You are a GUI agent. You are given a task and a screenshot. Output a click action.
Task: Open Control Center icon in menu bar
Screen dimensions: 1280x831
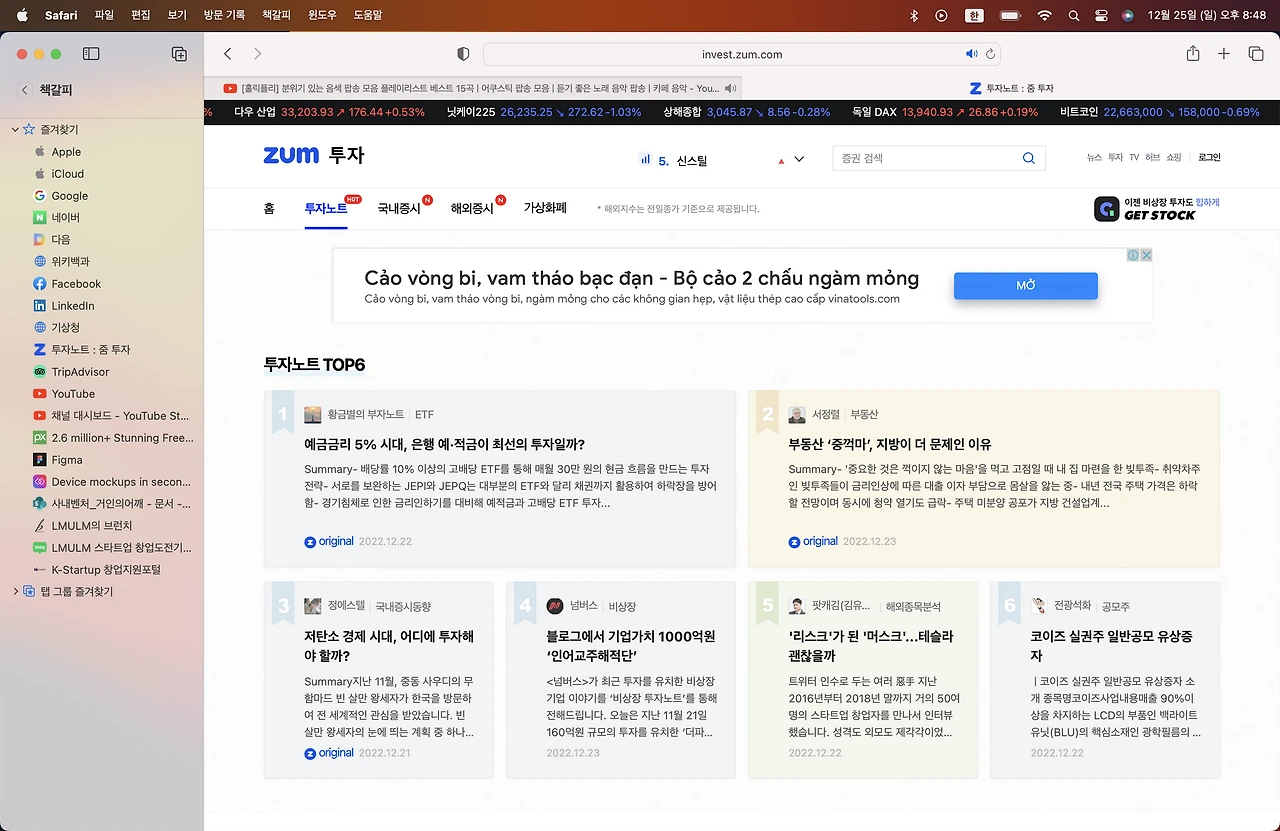[1102, 15]
